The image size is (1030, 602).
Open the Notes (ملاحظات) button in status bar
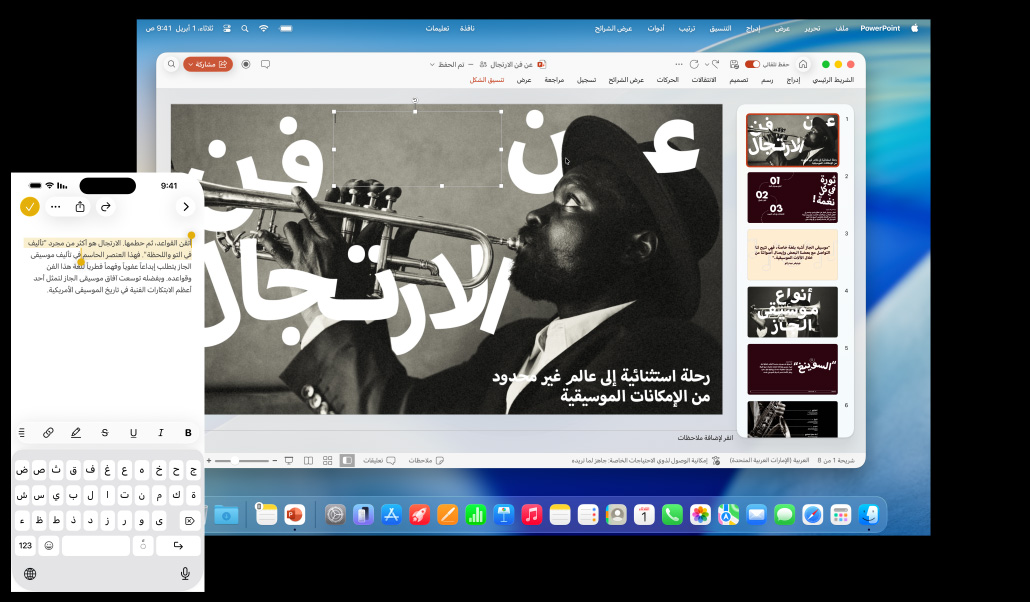[x=426, y=460]
